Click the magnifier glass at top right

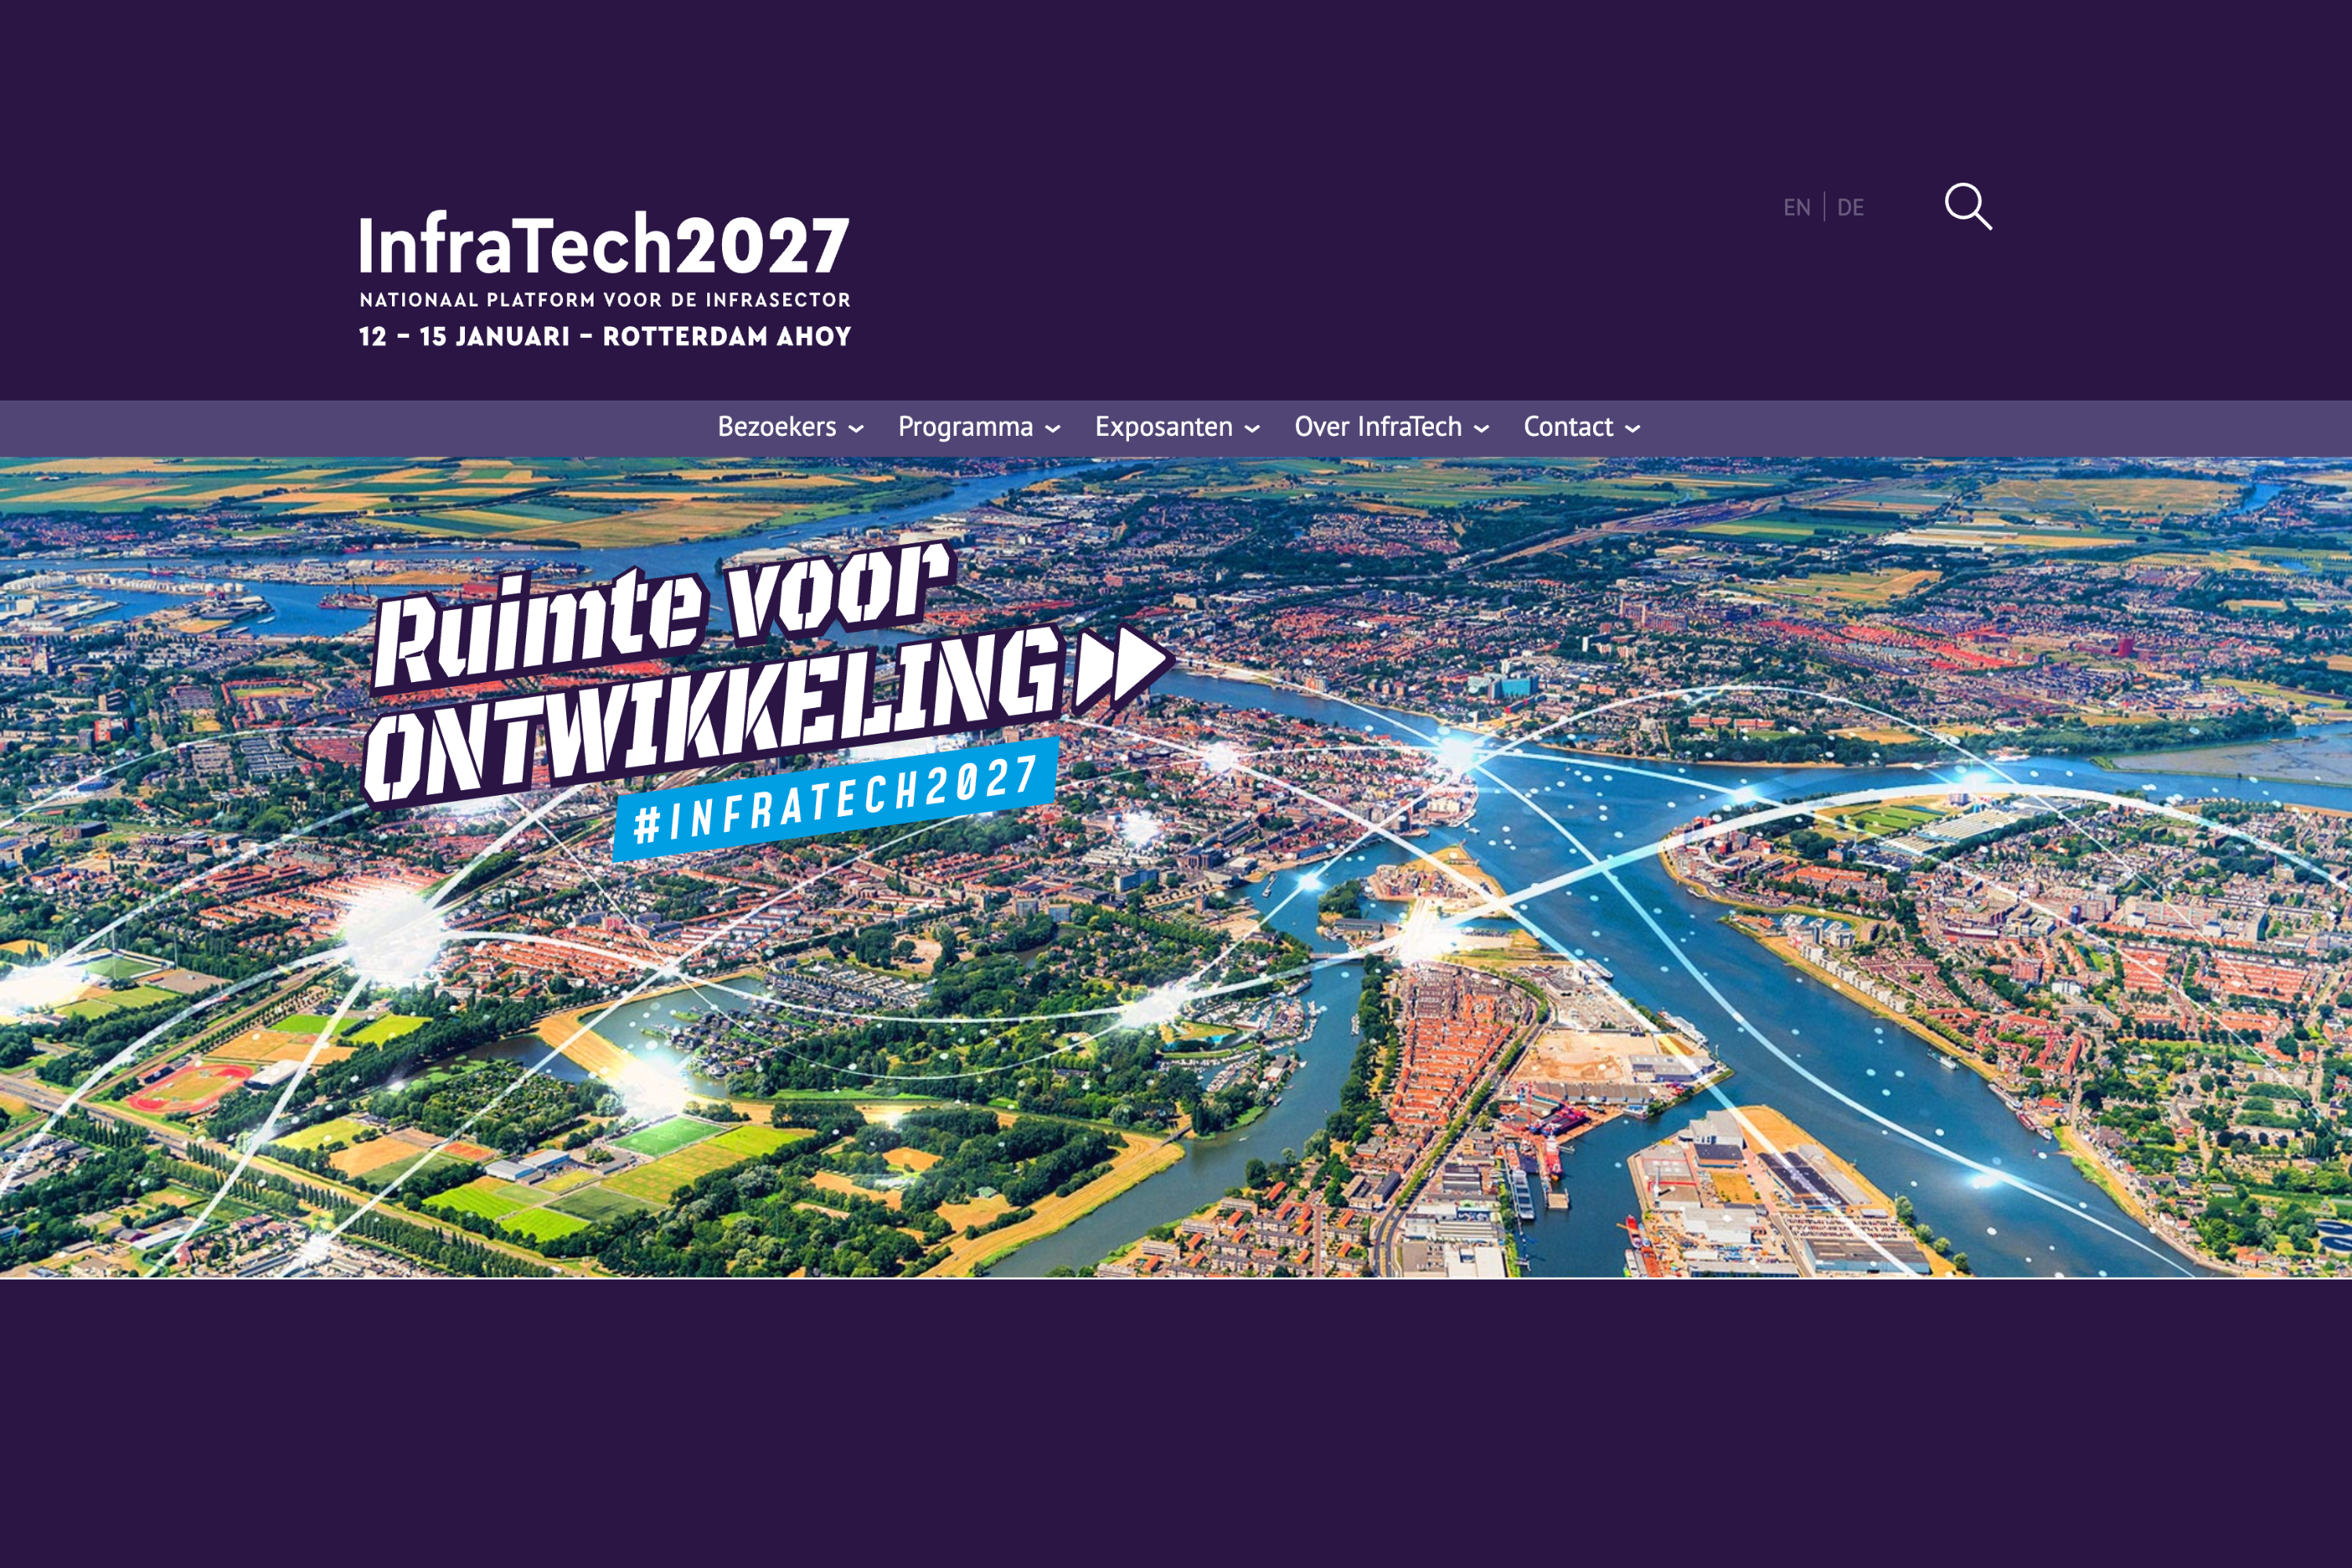tap(1968, 205)
